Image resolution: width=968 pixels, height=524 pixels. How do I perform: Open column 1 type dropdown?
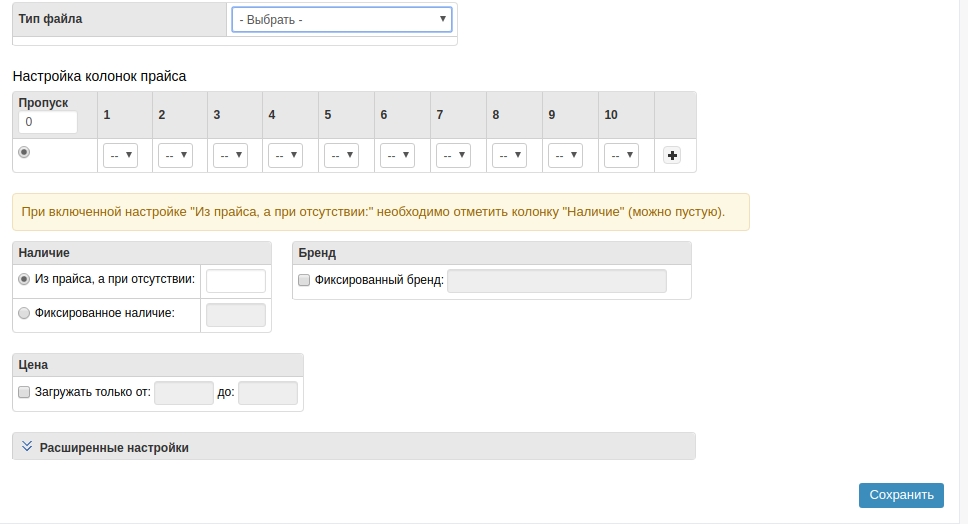(120, 155)
